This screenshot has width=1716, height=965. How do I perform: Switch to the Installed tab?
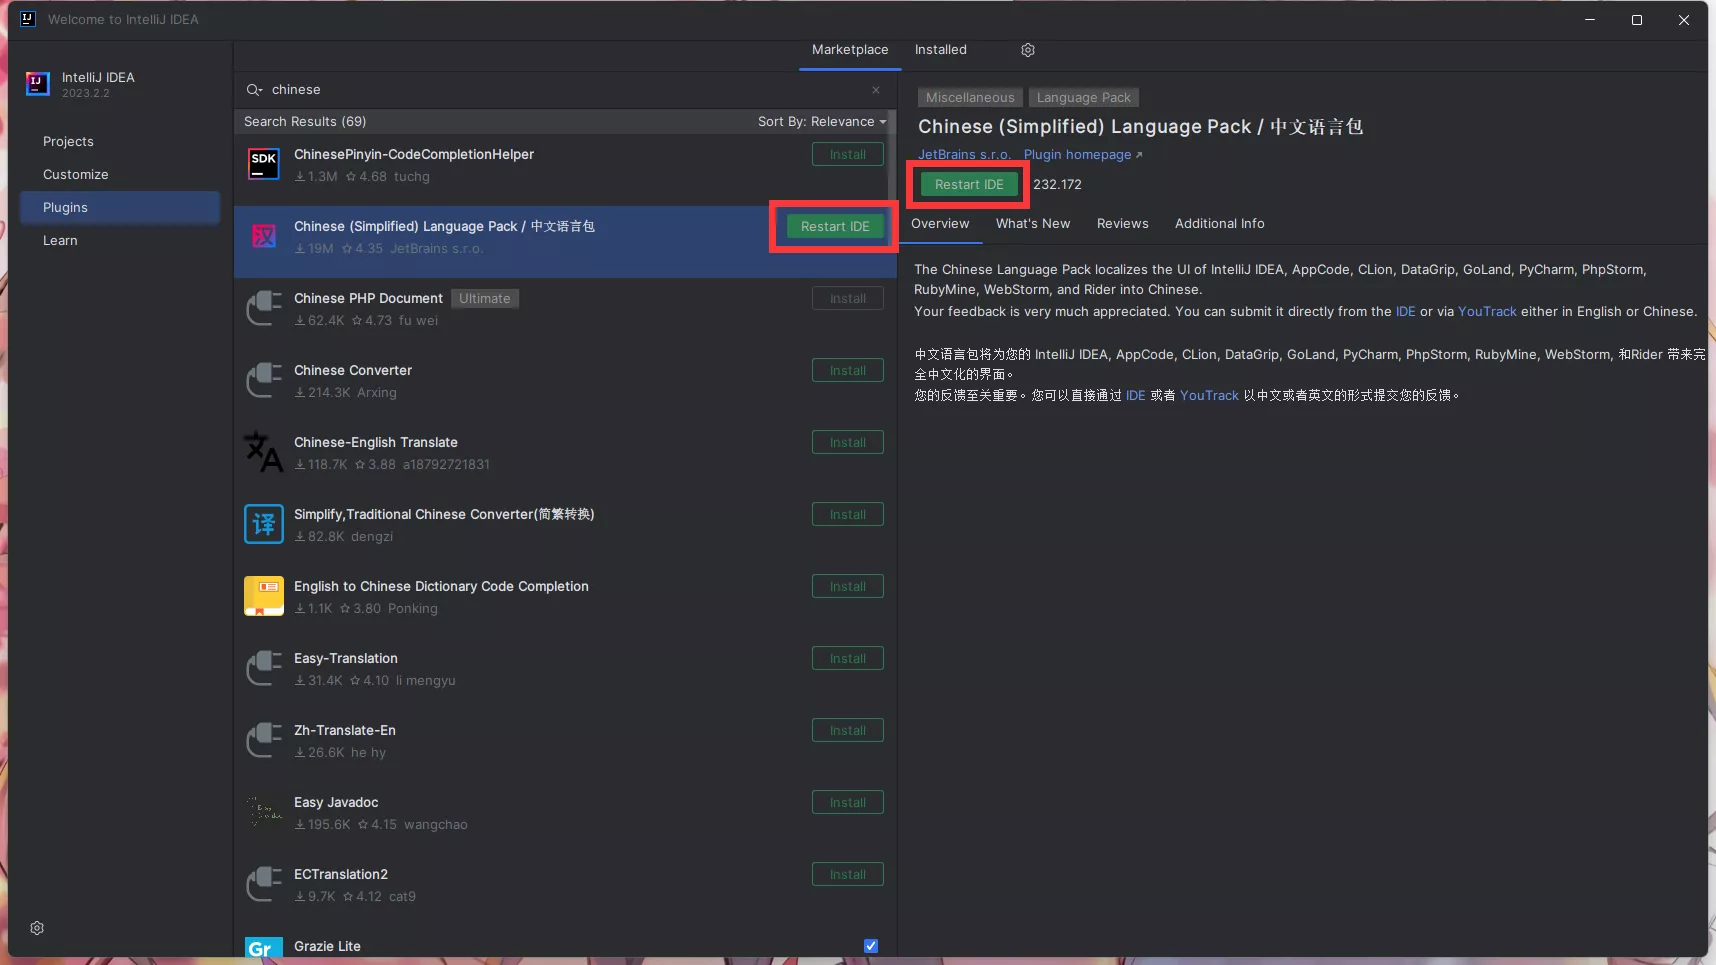coord(940,50)
